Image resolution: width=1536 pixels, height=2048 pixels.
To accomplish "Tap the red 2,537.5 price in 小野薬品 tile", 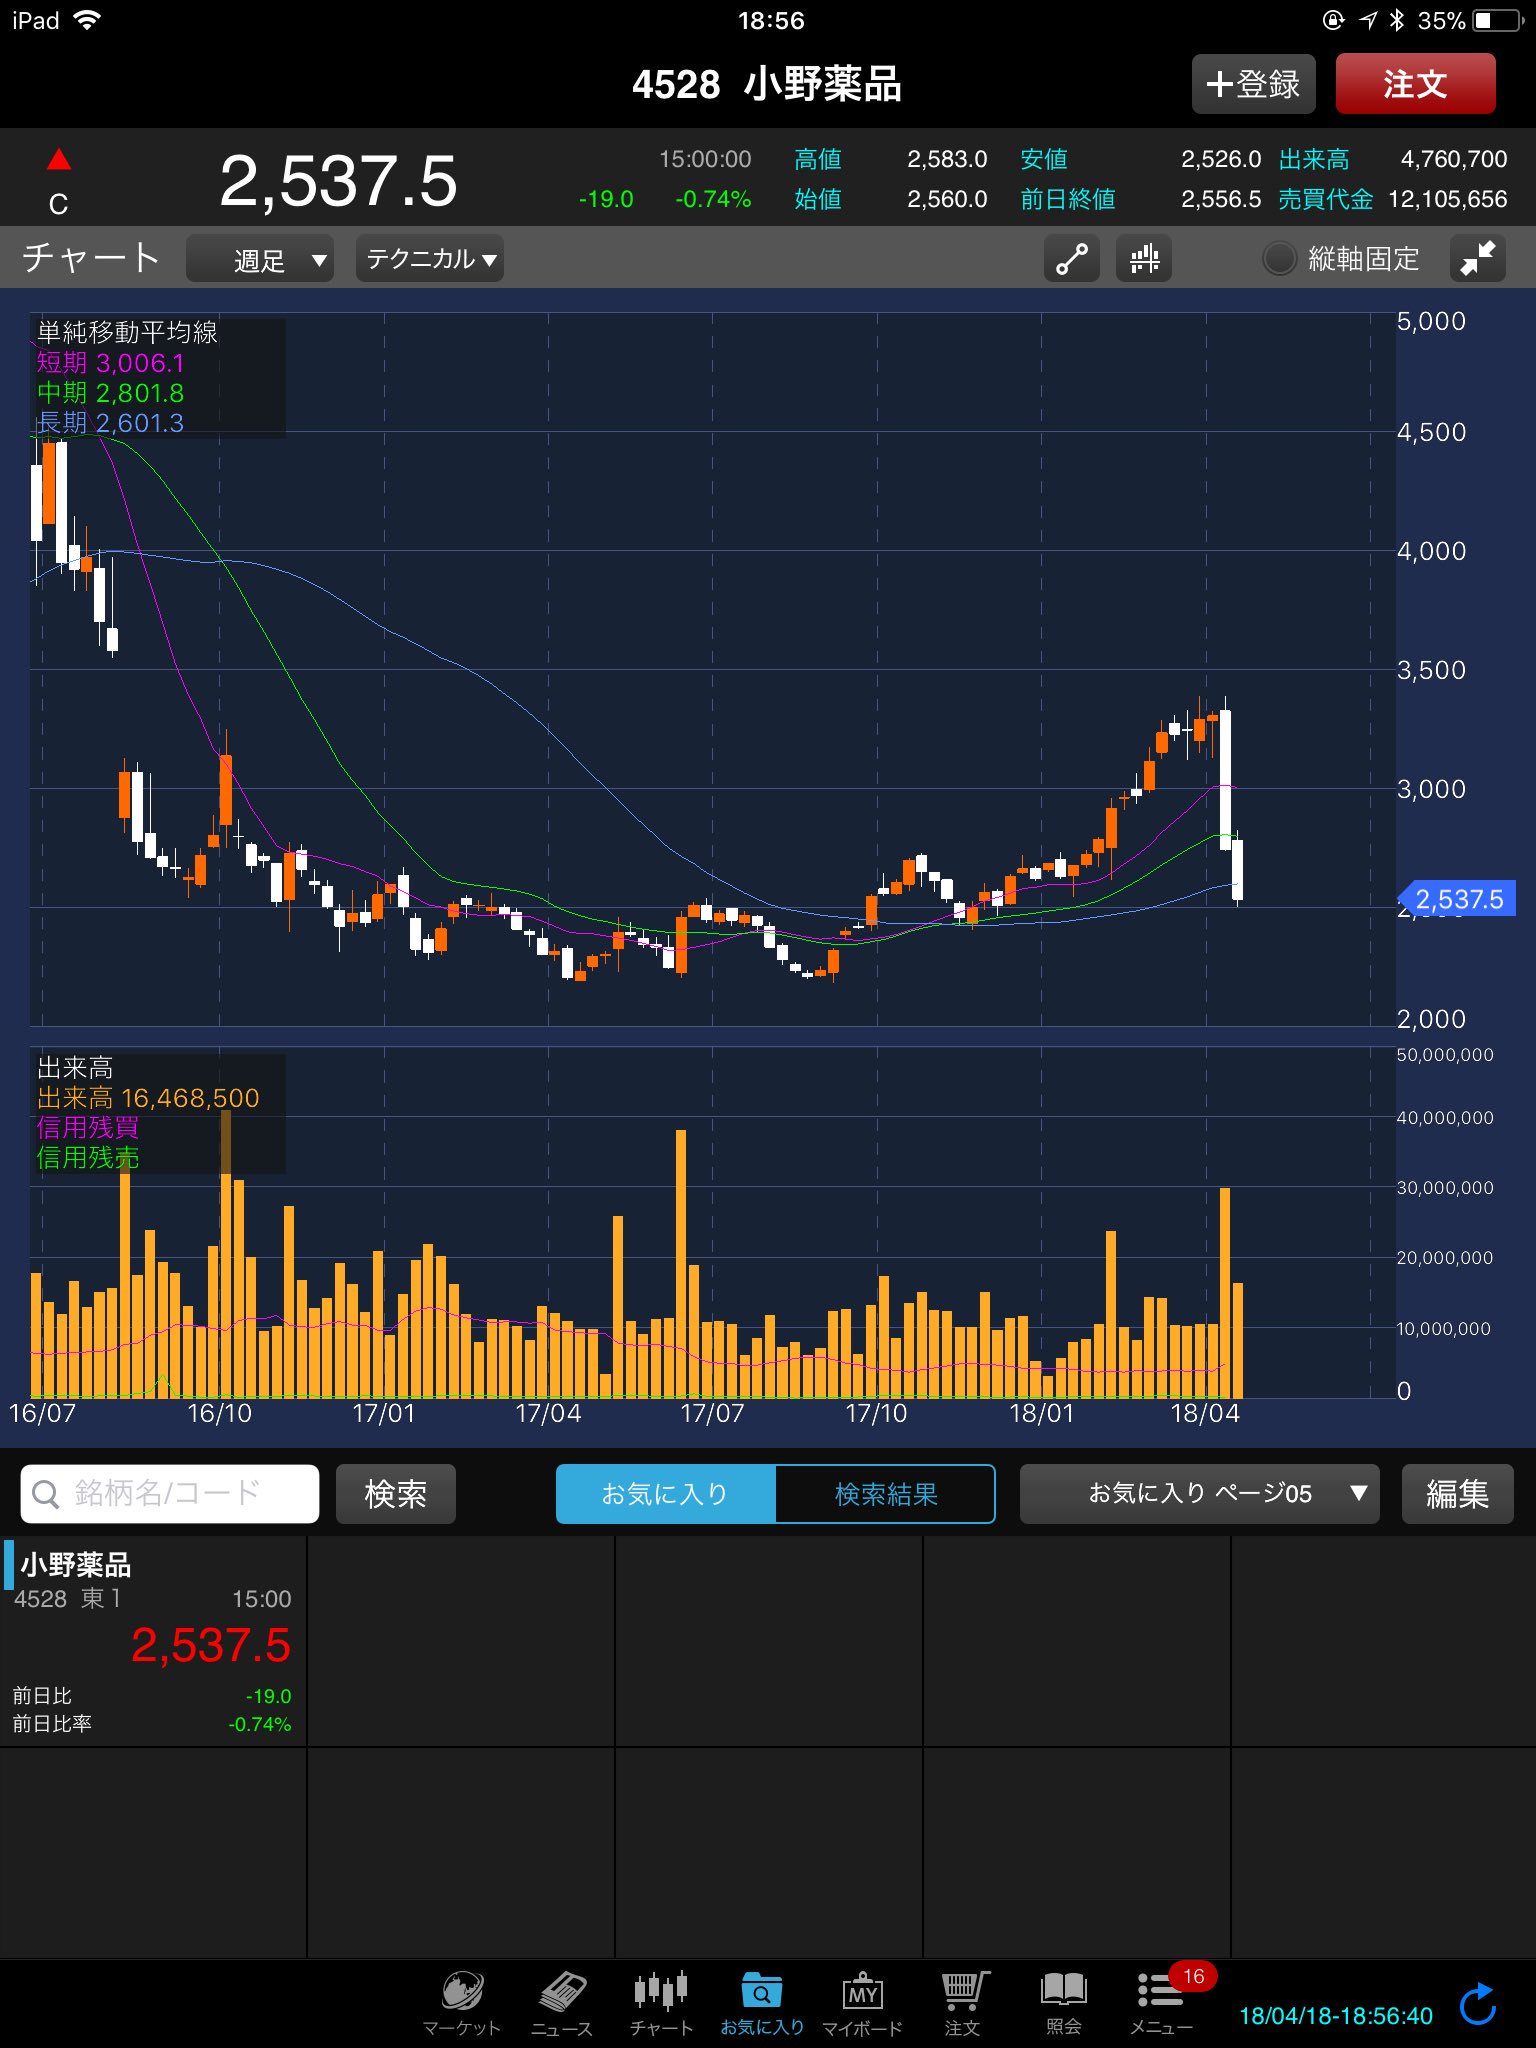I will 211,1645.
